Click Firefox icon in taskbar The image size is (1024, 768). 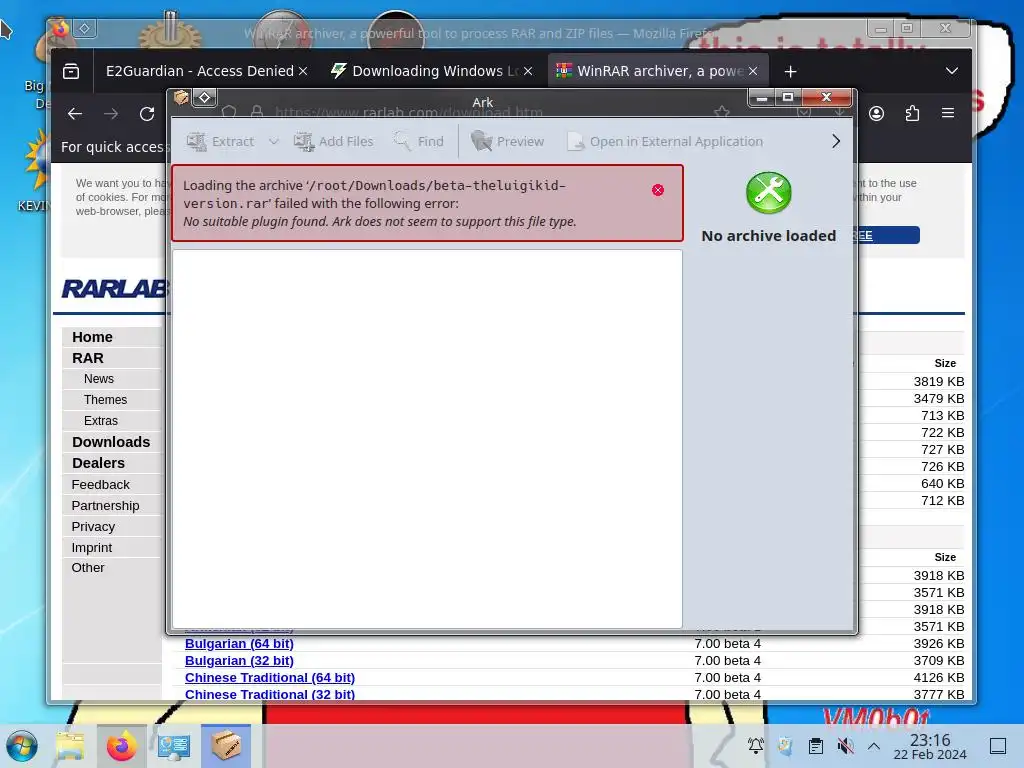pyautogui.click(x=121, y=746)
